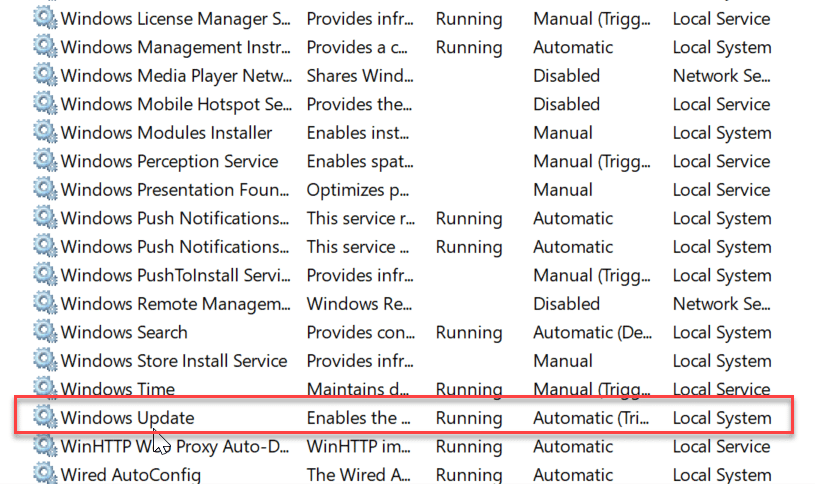Select the Windows Remote Management service name

[174, 304]
